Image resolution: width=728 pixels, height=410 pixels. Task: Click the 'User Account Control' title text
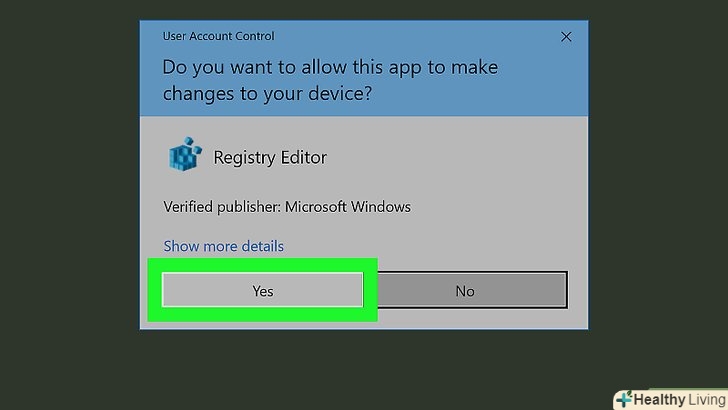[x=218, y=36]
